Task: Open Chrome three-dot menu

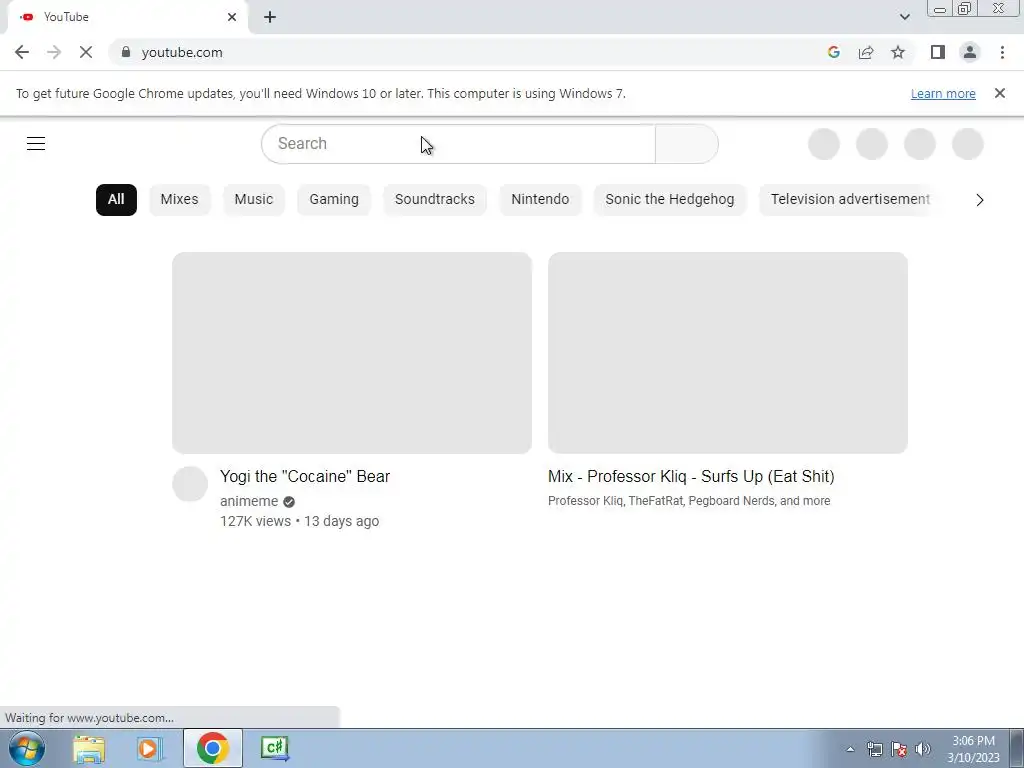Action: point(1002,52)
